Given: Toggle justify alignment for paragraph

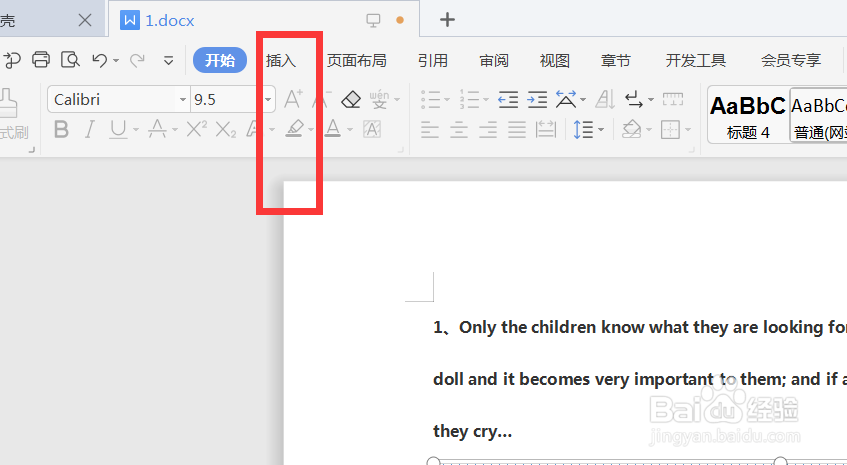Looking at the screenshot, I should 517,130.
